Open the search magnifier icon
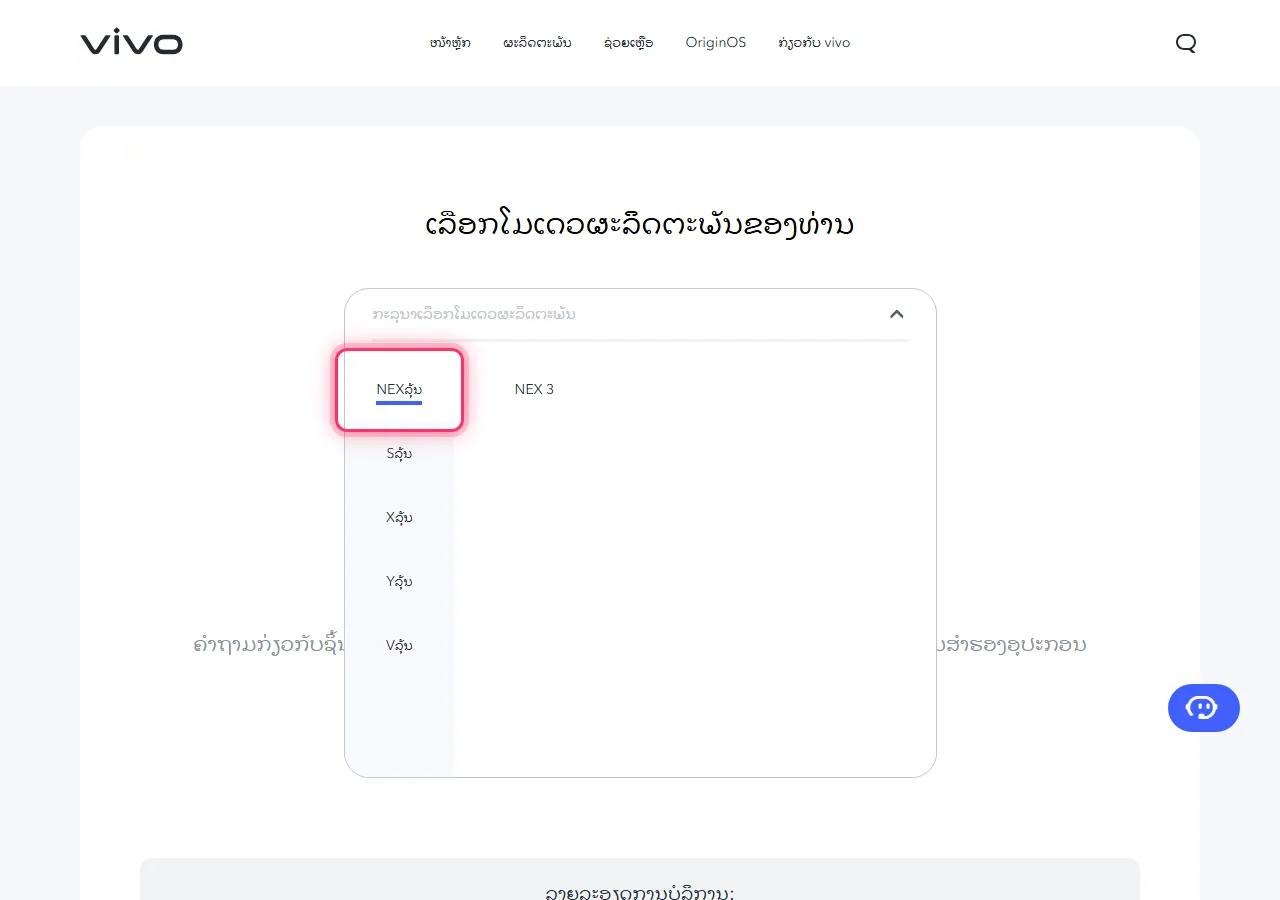The width and height of the screenshot is (1280, 900). (1186, 43)
